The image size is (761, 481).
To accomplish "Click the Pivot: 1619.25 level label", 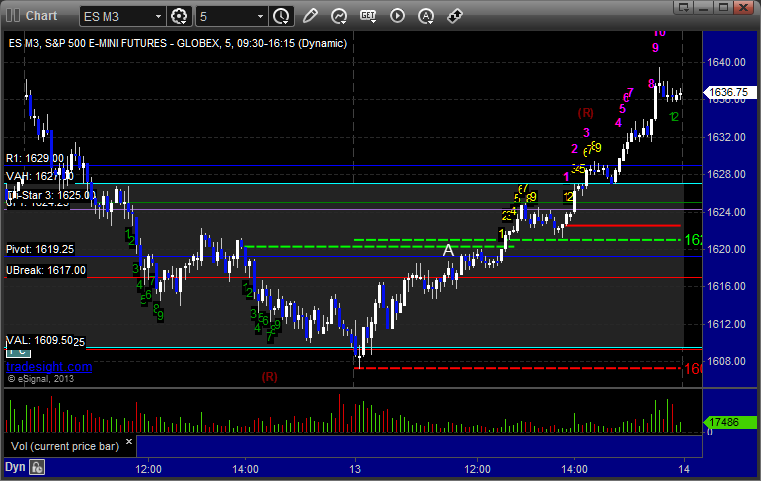I will [x=40, y=249].
